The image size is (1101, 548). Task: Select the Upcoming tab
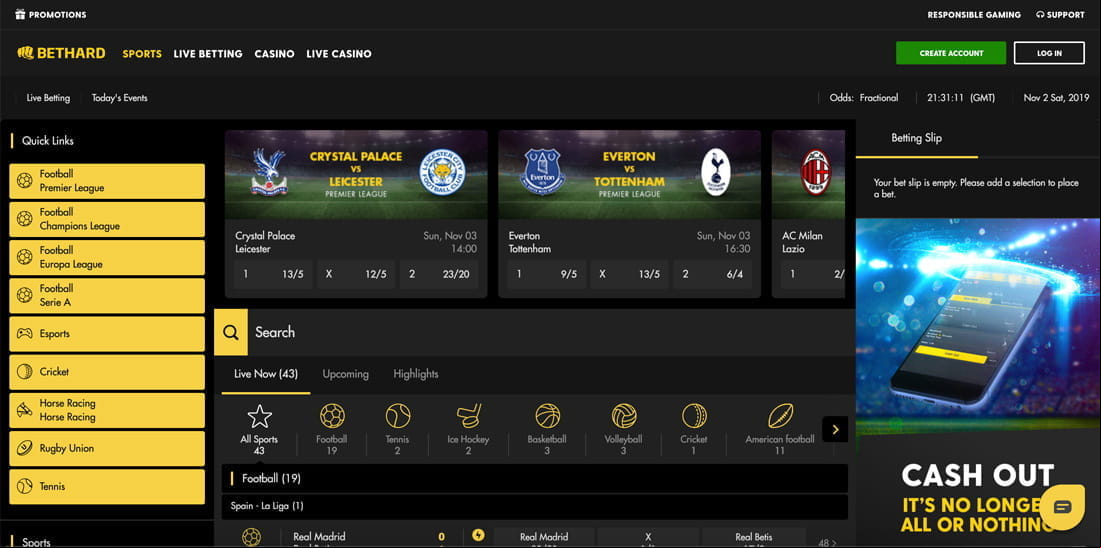click(345, 374)
